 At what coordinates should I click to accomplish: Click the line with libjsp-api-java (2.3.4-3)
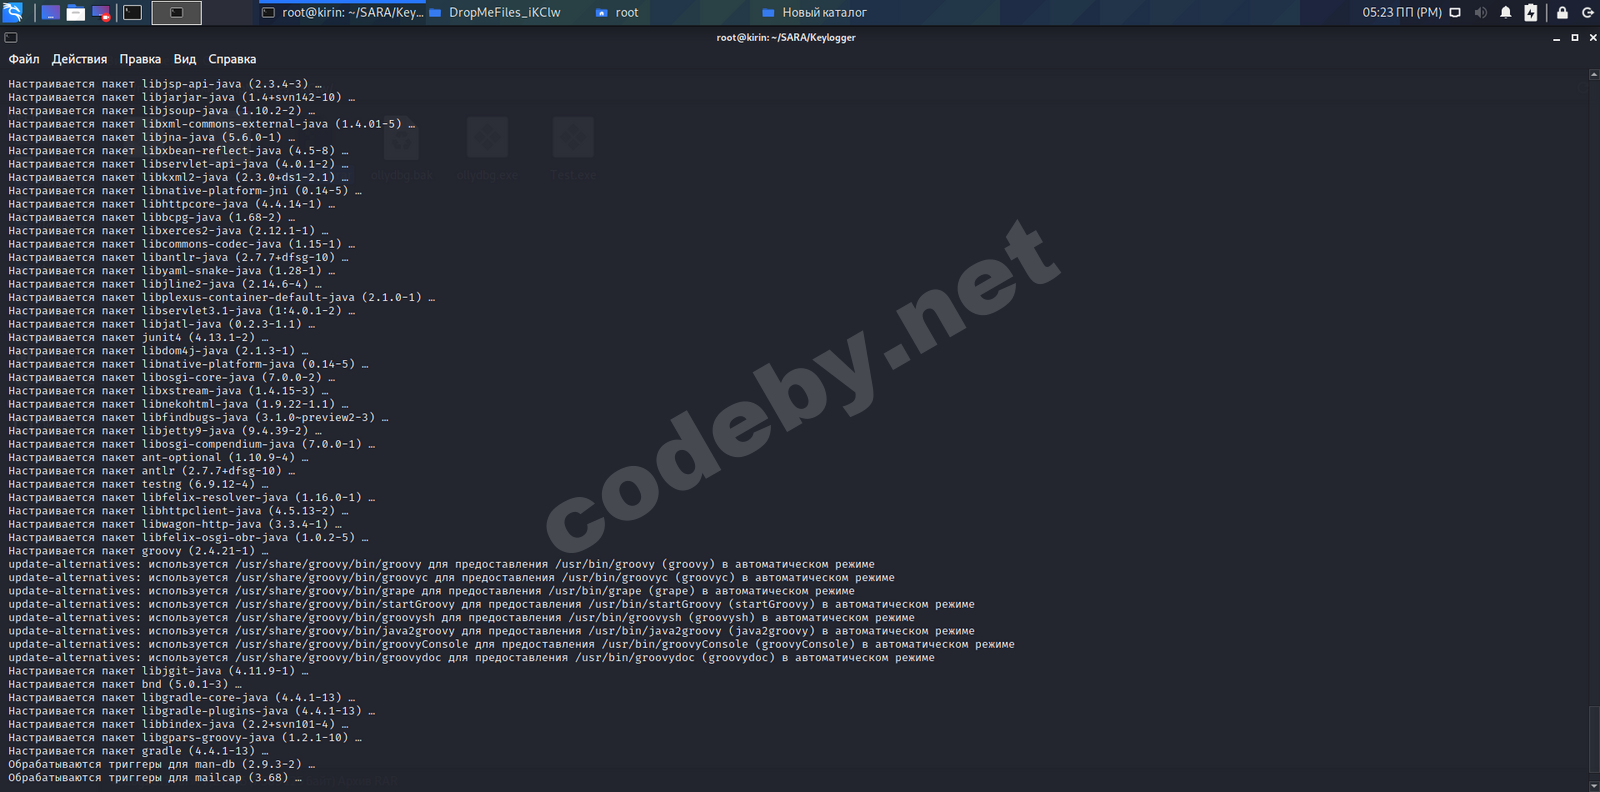165,84
